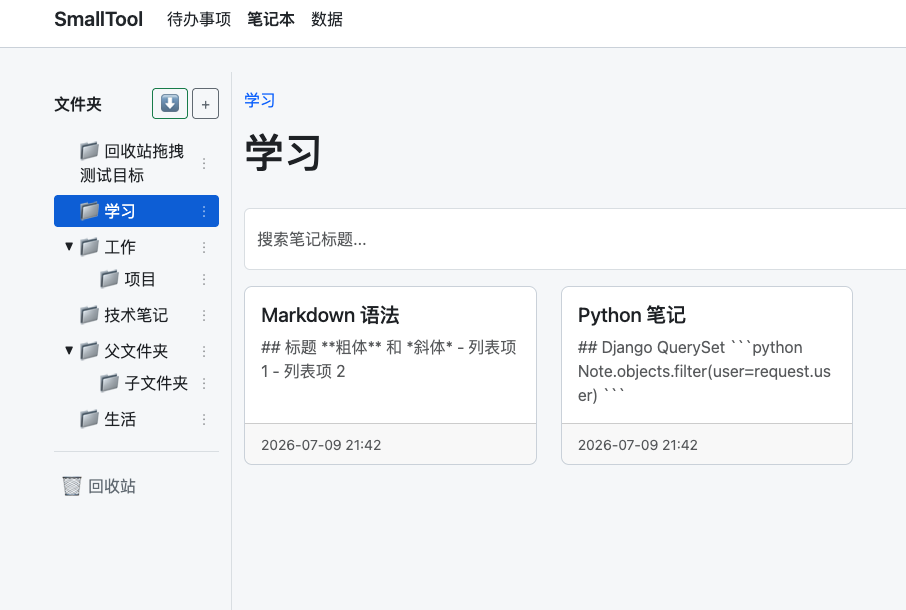Screen dimensions: 906x610
Task: Open three-dot menu beside 生活 folder
Action: coord(204,419)
